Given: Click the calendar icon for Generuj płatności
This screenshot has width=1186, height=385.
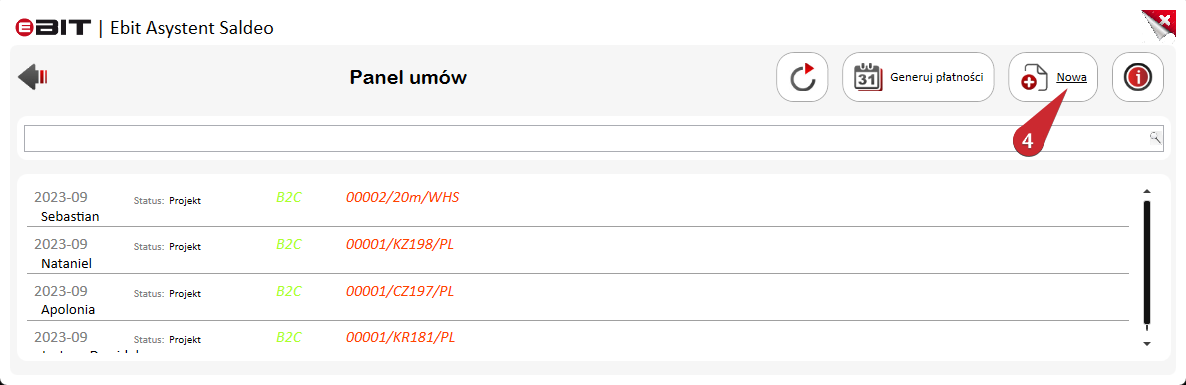Looking at the screenshot, I should coord(868,77).
